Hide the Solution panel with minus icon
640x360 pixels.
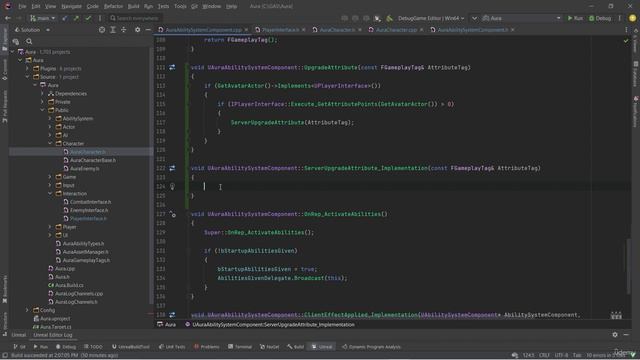tap(148, 30)
